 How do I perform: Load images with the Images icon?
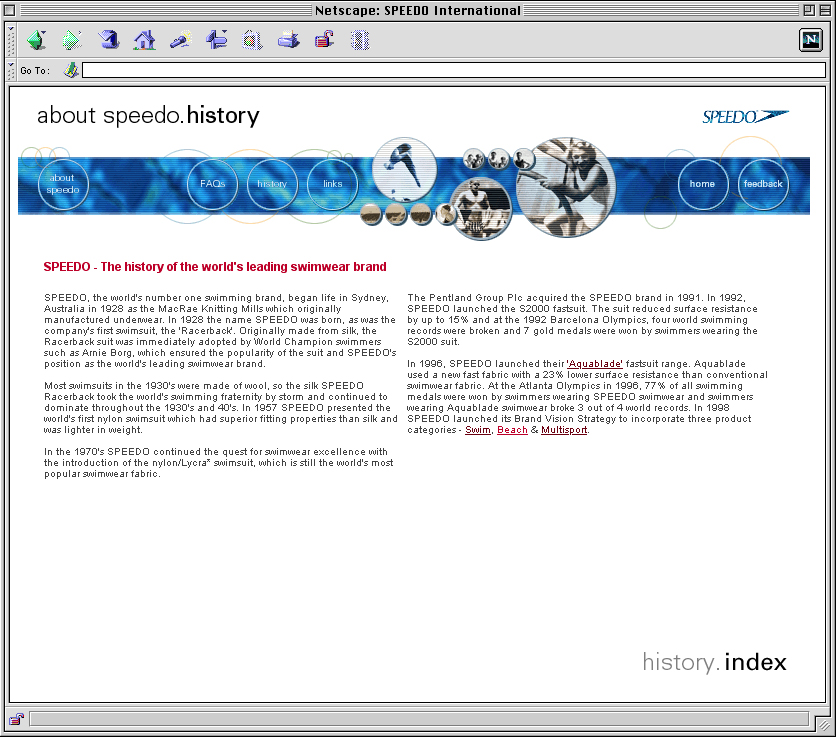(x=252, y=40)
